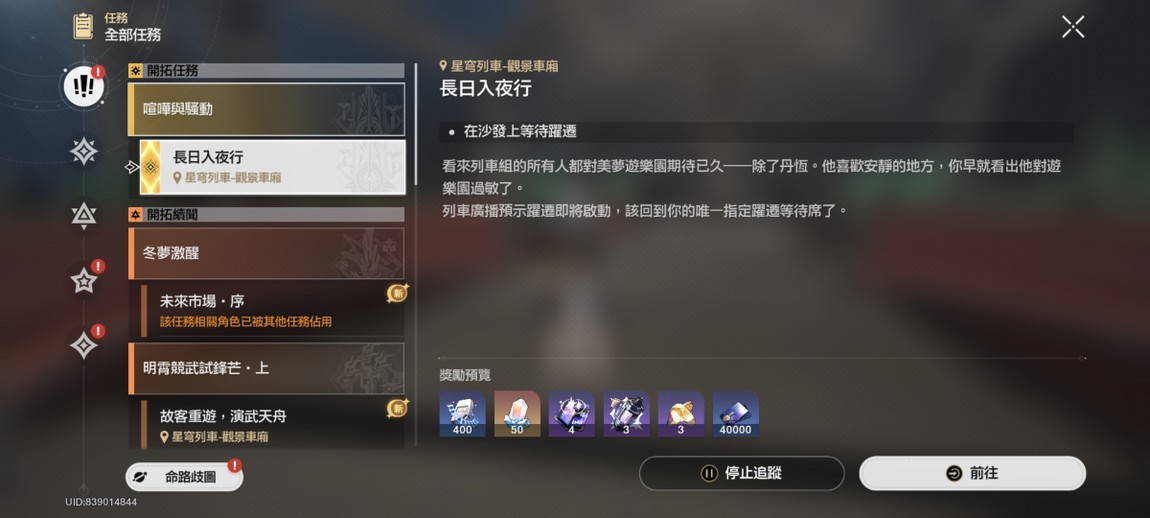
Task: Click the 40000 credit reward icon
Action: click(736, 414)
